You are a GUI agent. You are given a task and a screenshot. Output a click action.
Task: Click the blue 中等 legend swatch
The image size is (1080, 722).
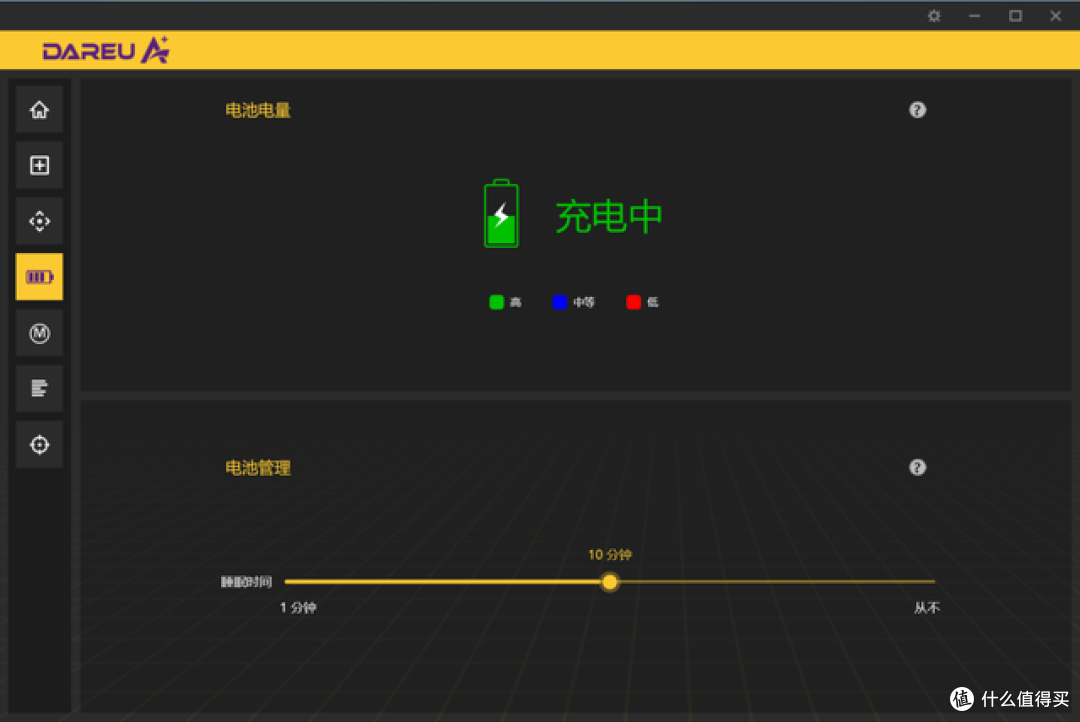point(560,302)
